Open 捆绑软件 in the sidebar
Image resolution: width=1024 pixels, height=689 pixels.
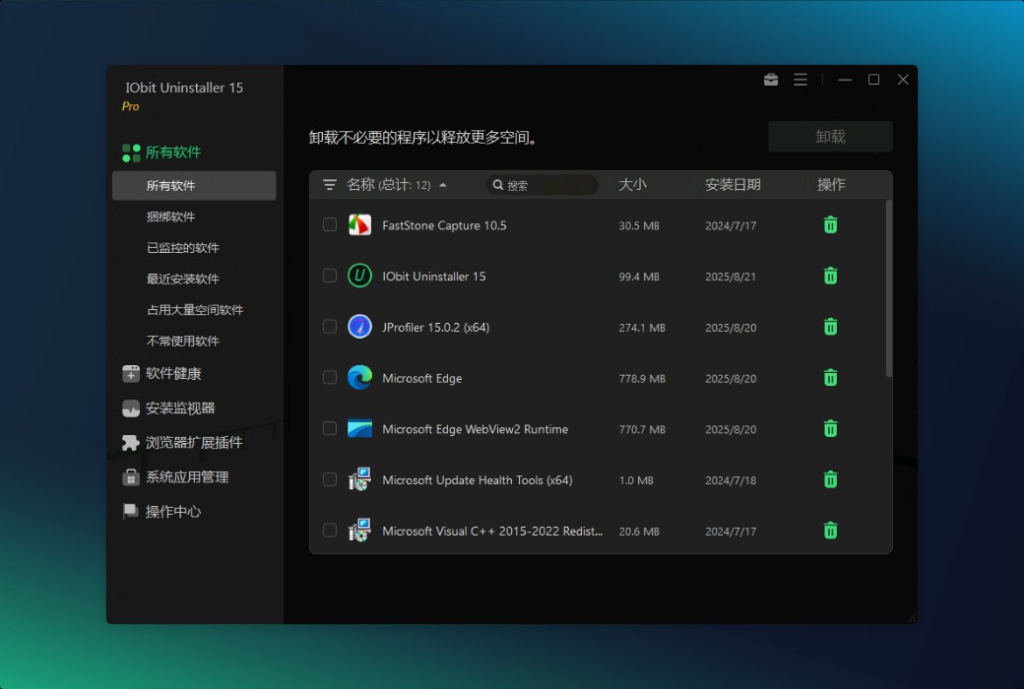coord(171,217)
